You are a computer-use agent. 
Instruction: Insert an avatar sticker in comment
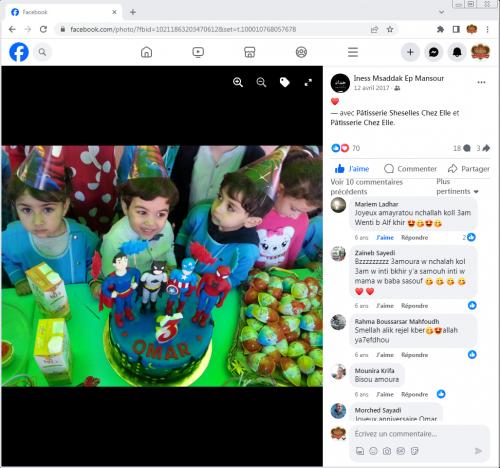[360, 451]
